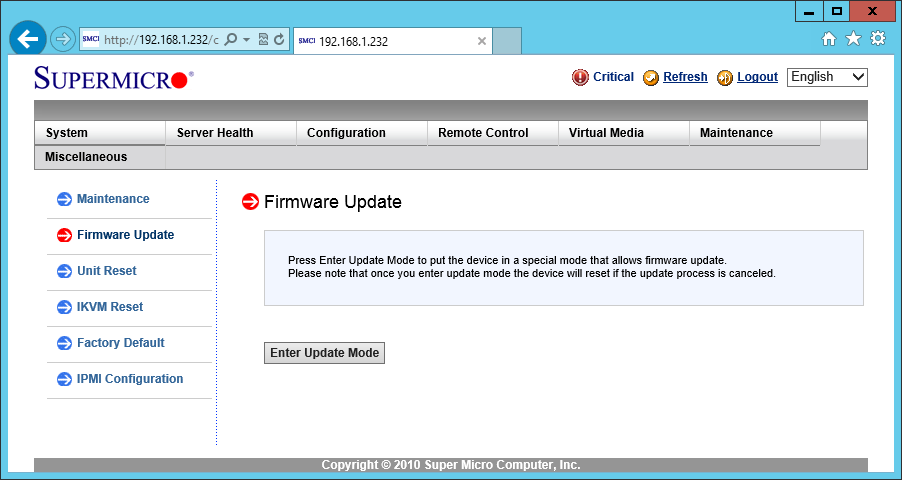902x480 pixels.
Task: Open the Virtual Media menu
Action: (624, 133)
